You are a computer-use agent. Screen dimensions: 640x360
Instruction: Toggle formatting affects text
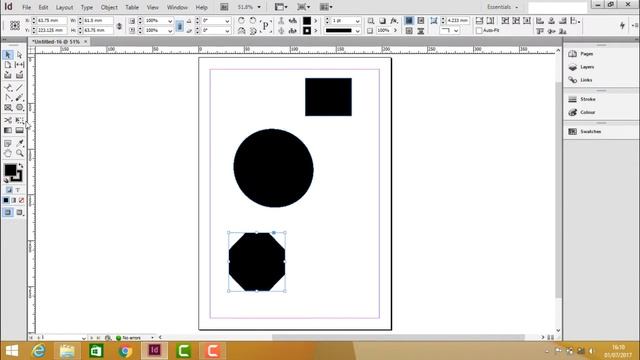point(18,190)
